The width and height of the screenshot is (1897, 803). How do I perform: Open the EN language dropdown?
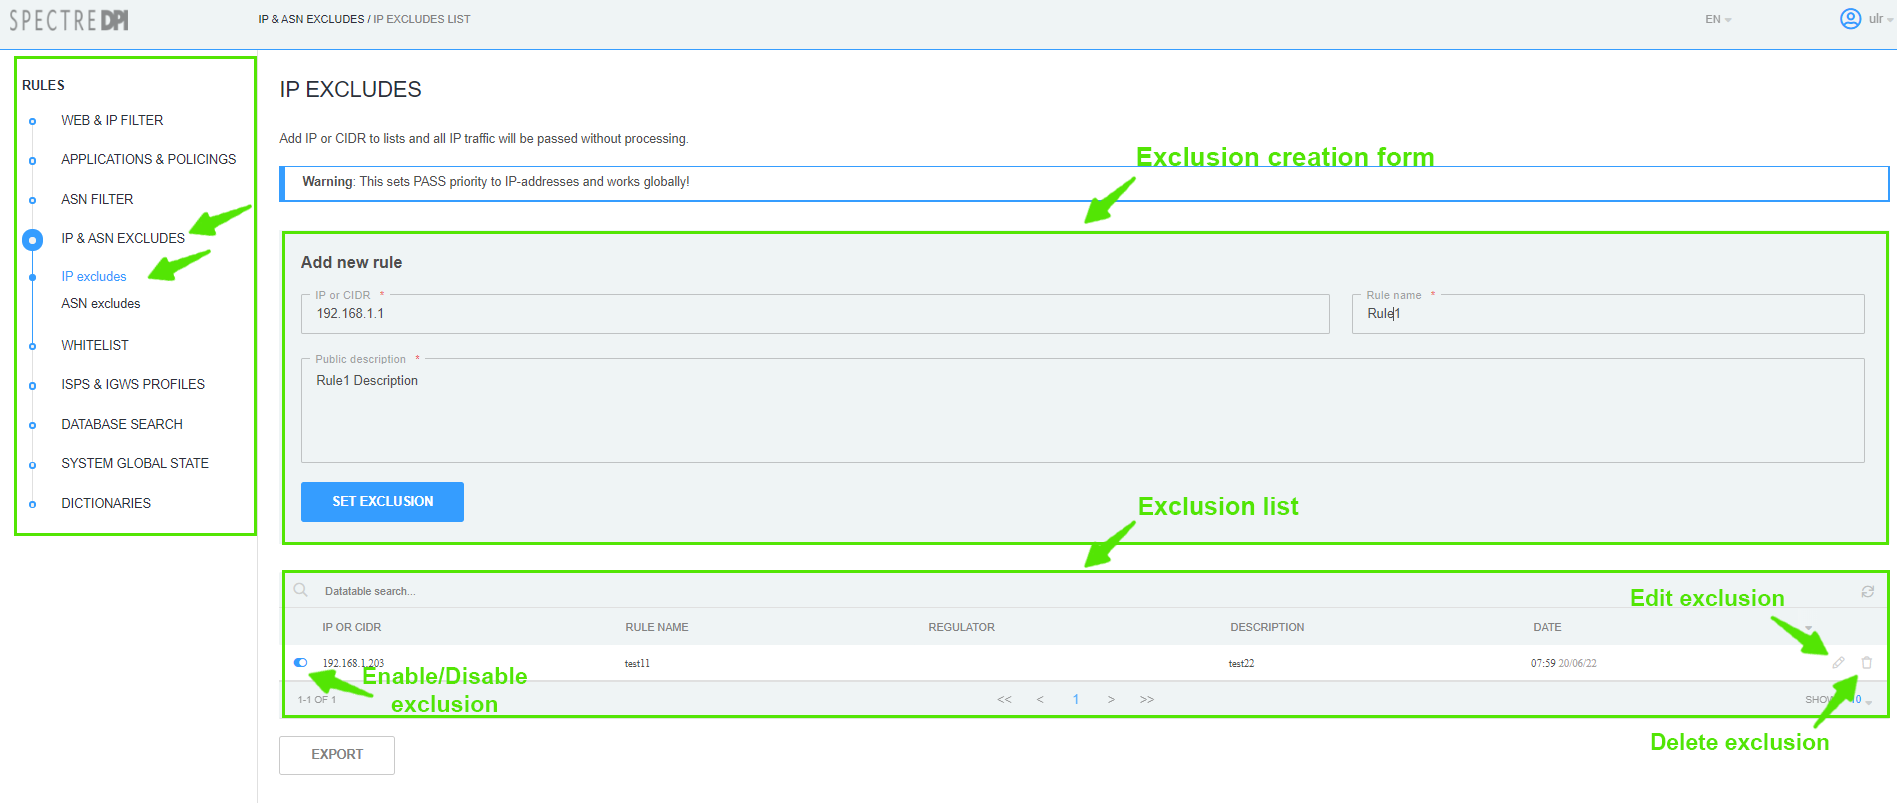pos(1717,20)
